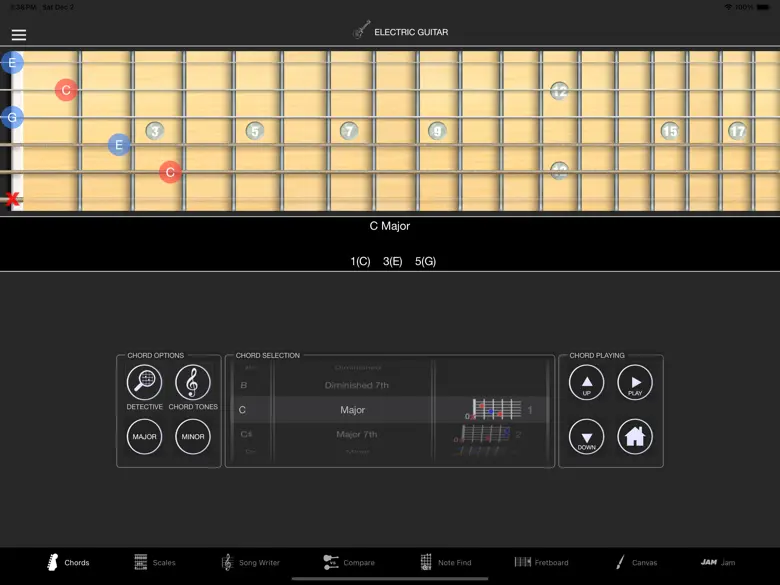Click the 5(G) chord tone label
Image resolution: width=780 pixels, height=585 pixels.
coord(425,261)
